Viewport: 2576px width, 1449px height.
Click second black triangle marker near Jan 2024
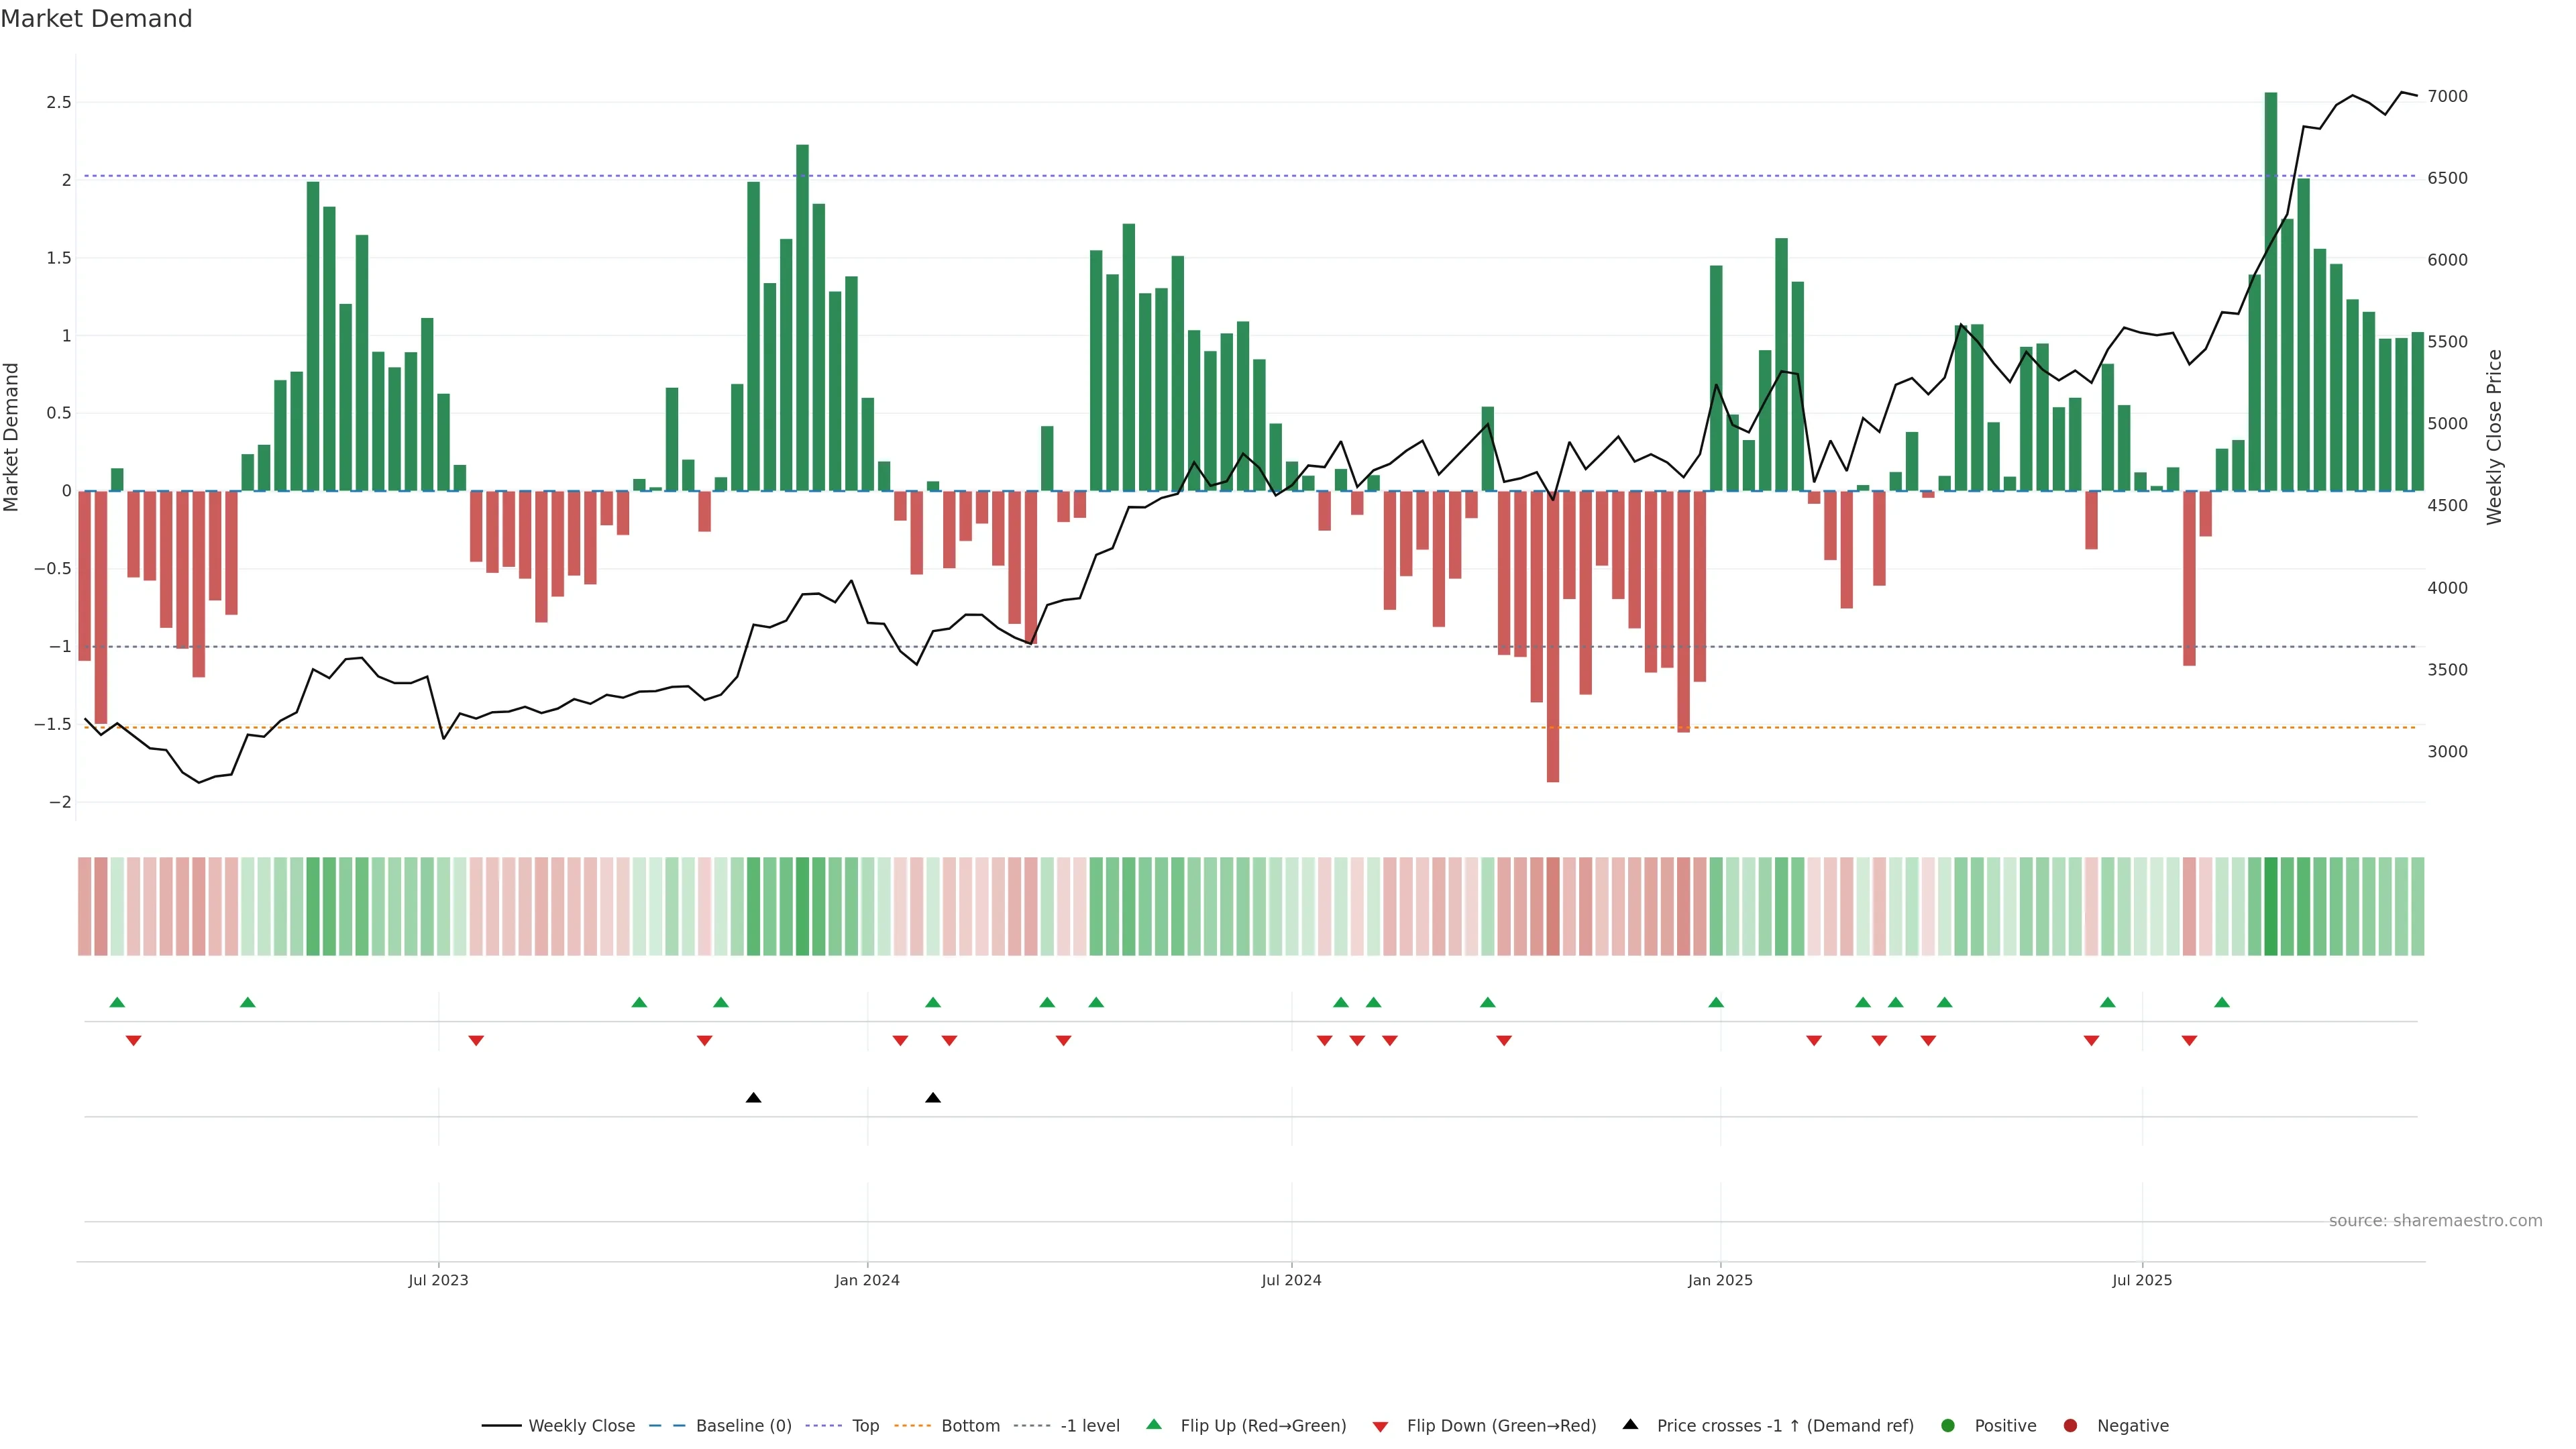(x=933, y=1098)
